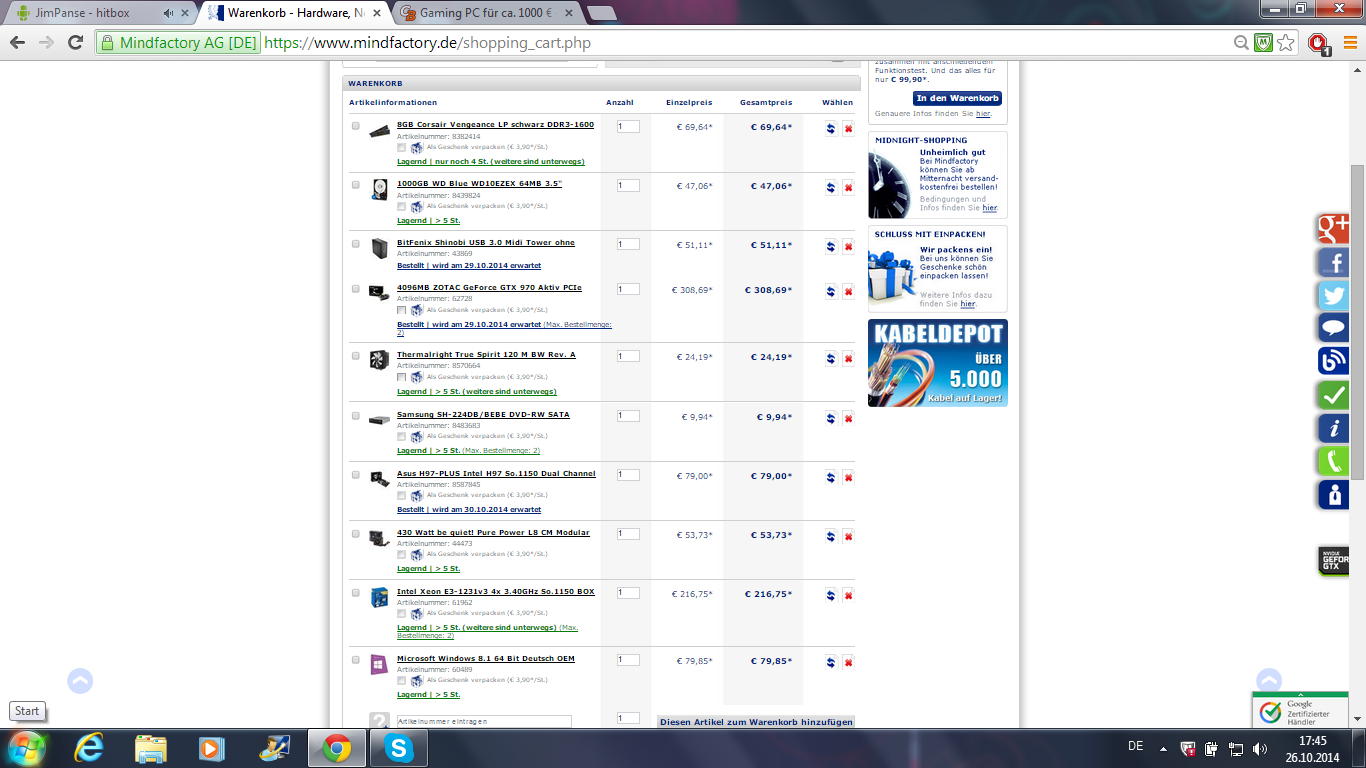Image resolution: width=1366 pixels, height=768 pixels.
Task: Click scrollbar up arrow
Action: click(1357, 70)
